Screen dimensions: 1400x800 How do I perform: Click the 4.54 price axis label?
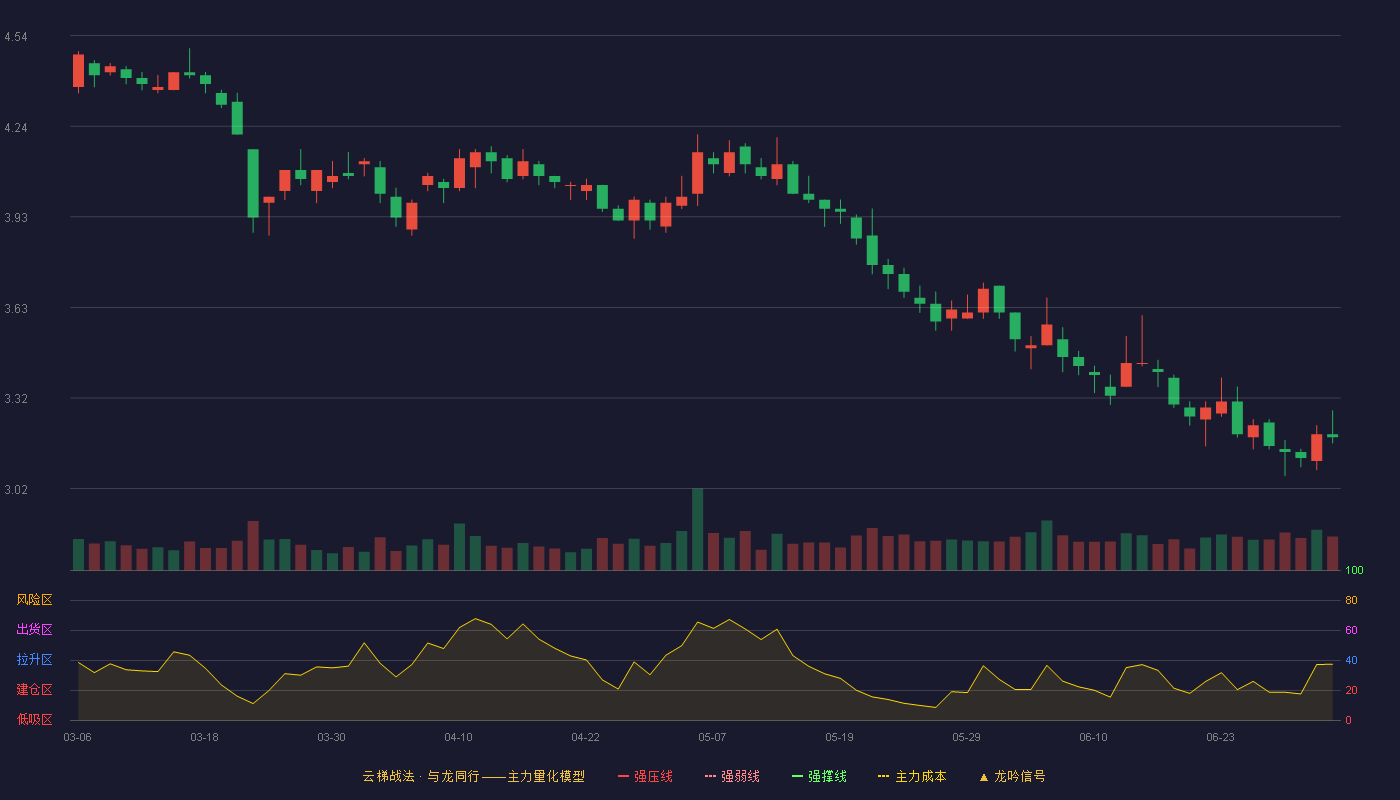[16, 37]
